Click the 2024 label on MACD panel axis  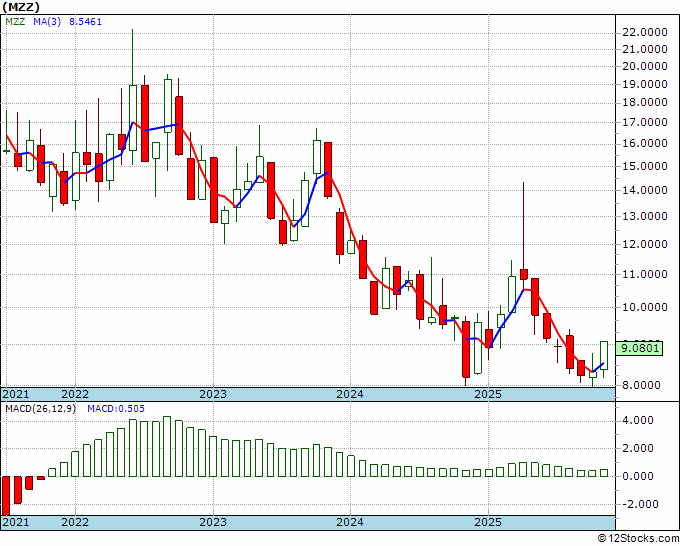(x=350, y=522)
